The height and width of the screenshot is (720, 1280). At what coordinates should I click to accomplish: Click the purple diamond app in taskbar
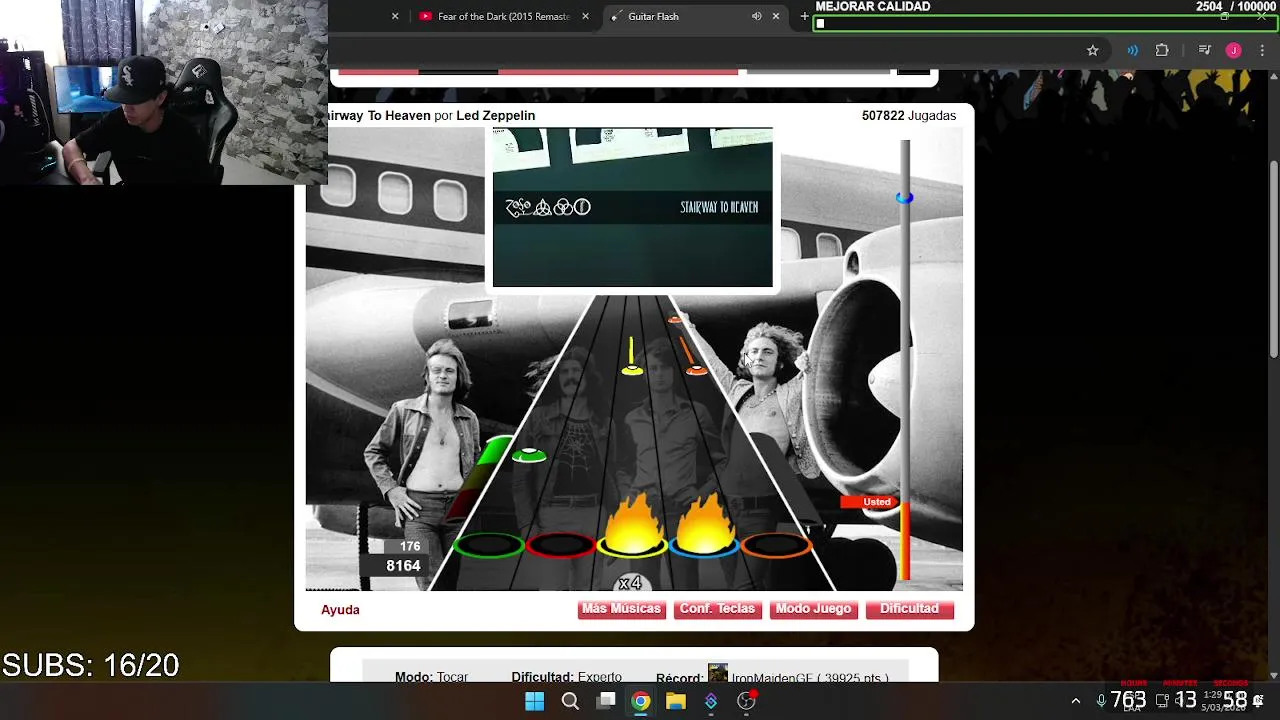pyautogui.click(x=711, y=701)
